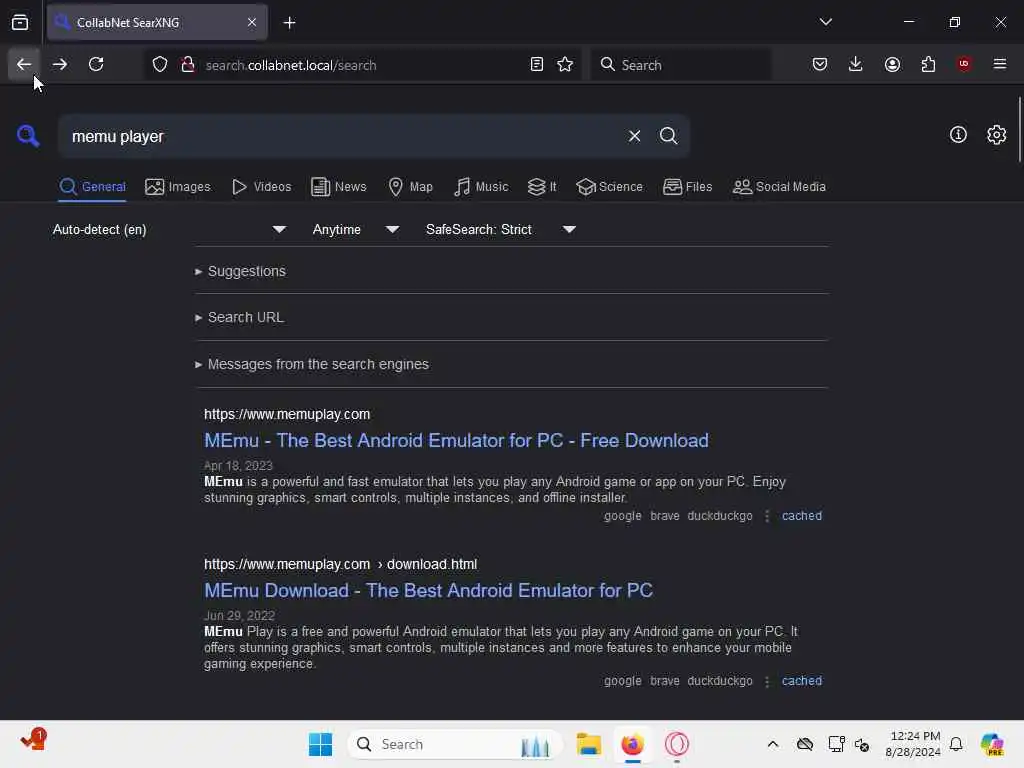Image resolution: width=1024 pixels, height=768 pixels.
Task: Click the browser toolbar Search box
Action: click(x=680, y=65)
